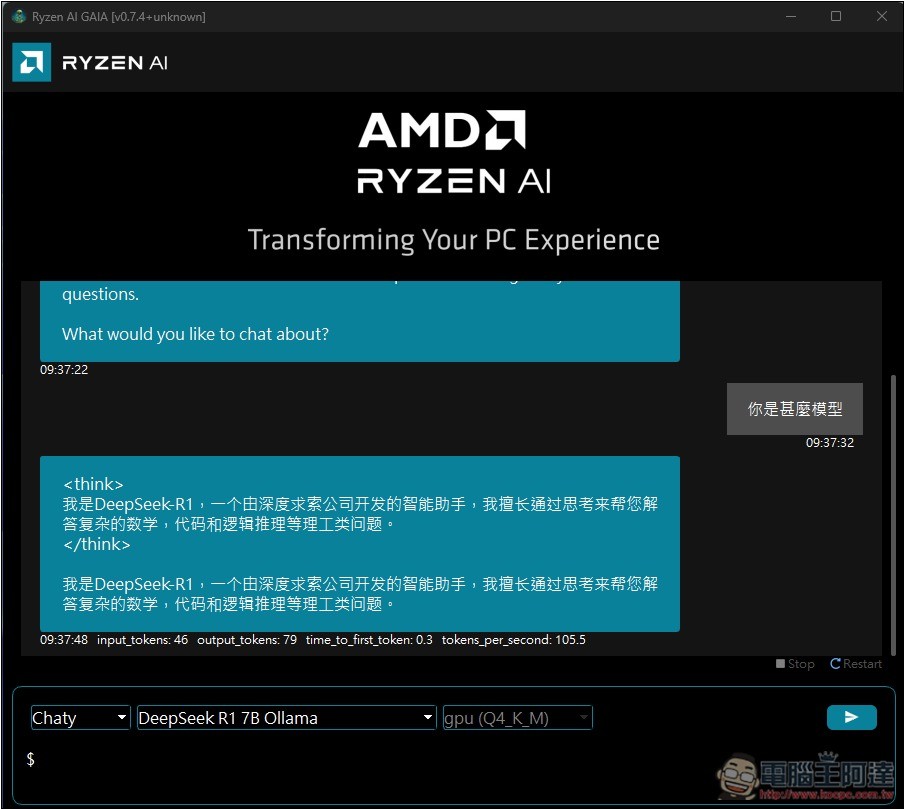Select the user message 你是甚麼模型
This screenshot has width=905, height=810.
pyautogui.click(x=794, y=409)
